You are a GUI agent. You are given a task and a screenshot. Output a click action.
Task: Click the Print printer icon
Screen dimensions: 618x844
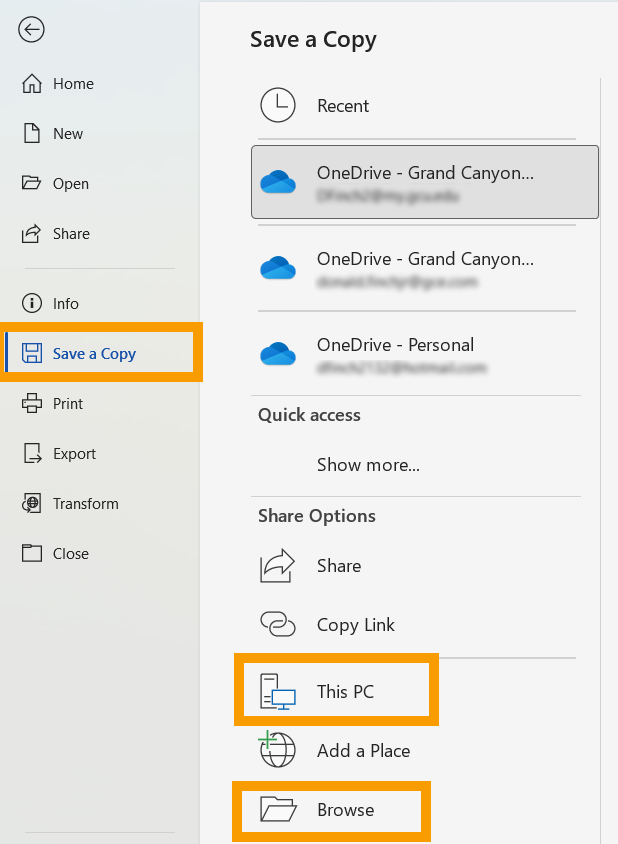click(x=32, y=404)
